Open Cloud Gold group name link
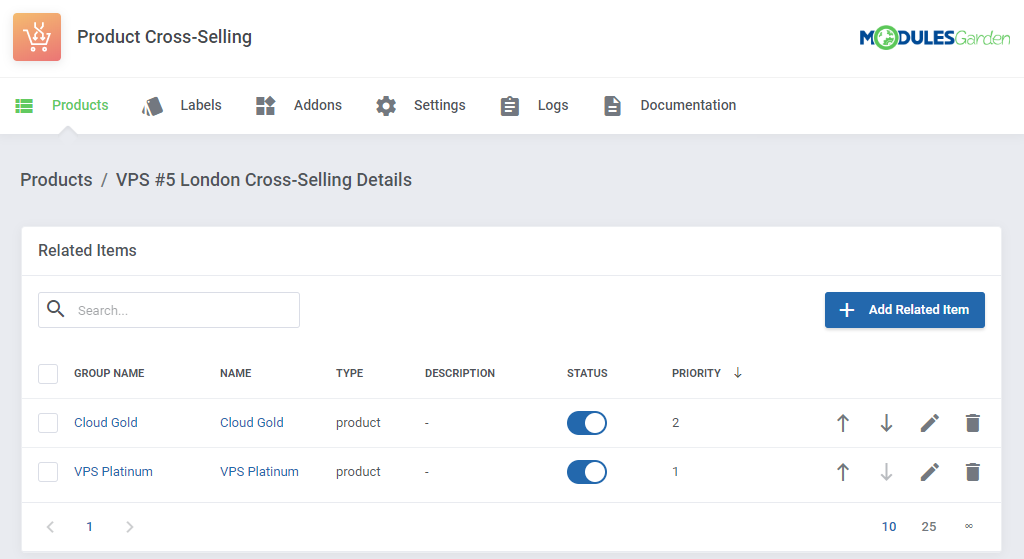The width and height of the screenshot is (1024, 559). [x=106, y=423]
